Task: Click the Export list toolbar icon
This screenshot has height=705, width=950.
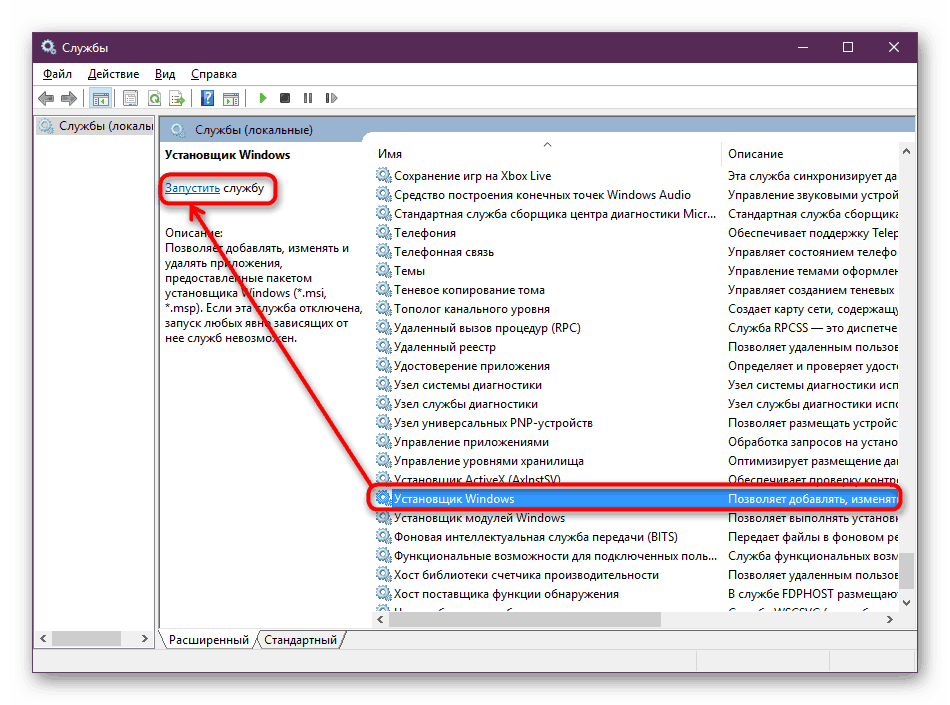Action: [177, 98]
